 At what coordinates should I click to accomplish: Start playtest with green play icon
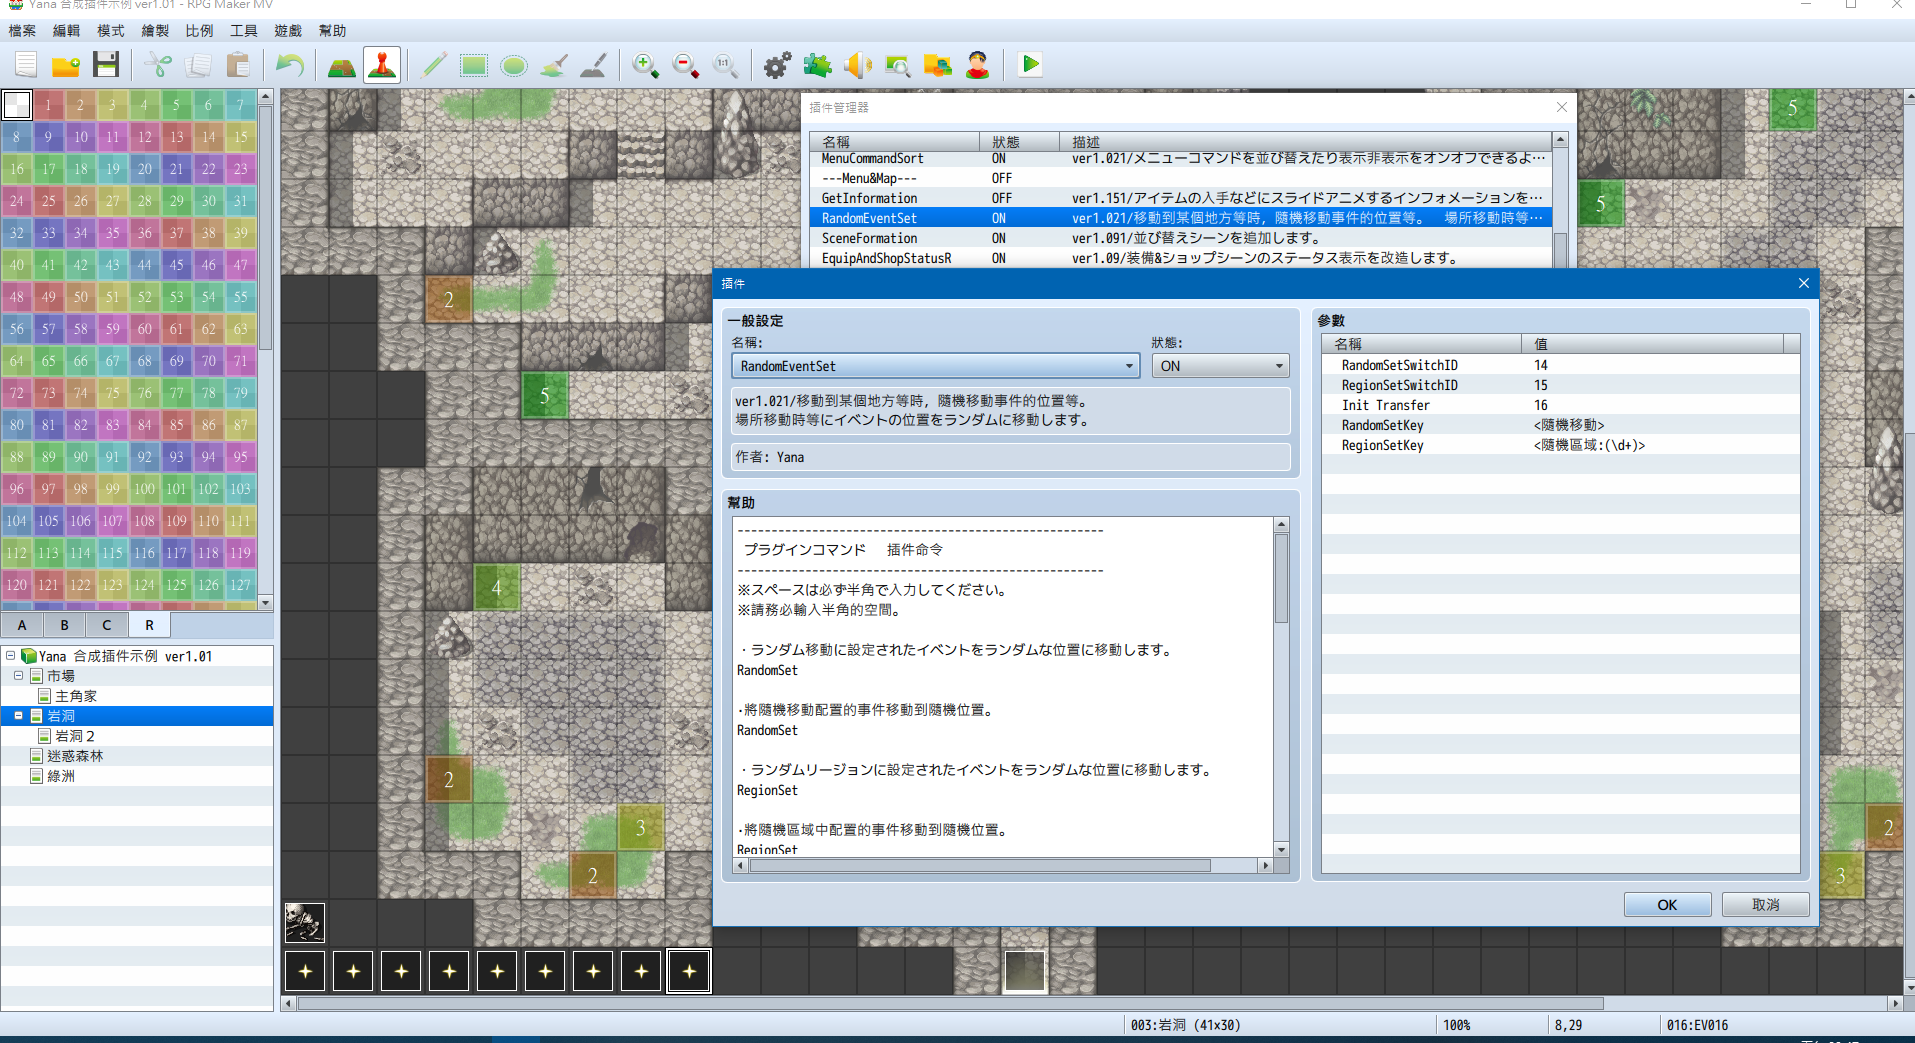[1030, 65]
